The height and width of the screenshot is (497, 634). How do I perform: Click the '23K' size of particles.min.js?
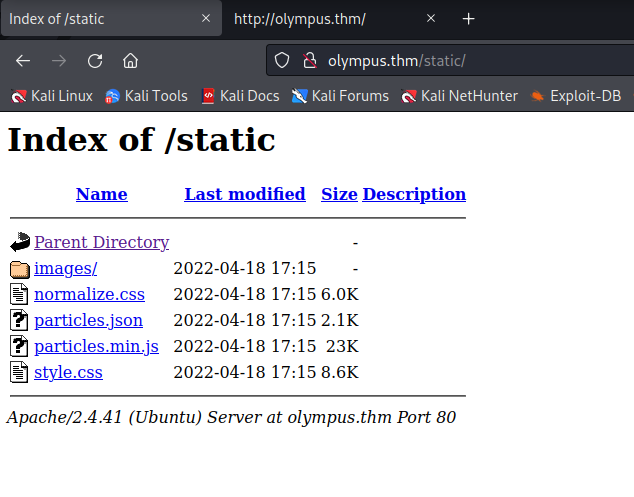point(342,346)
